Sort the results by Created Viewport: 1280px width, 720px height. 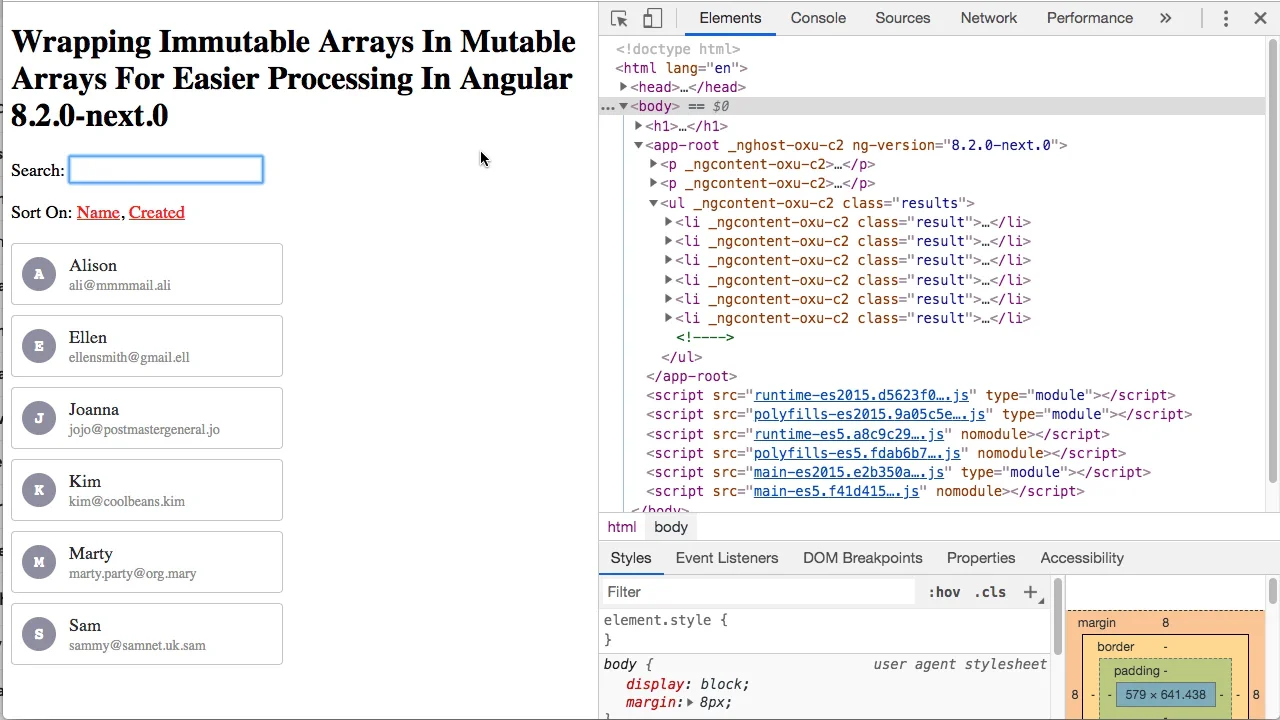156,212
